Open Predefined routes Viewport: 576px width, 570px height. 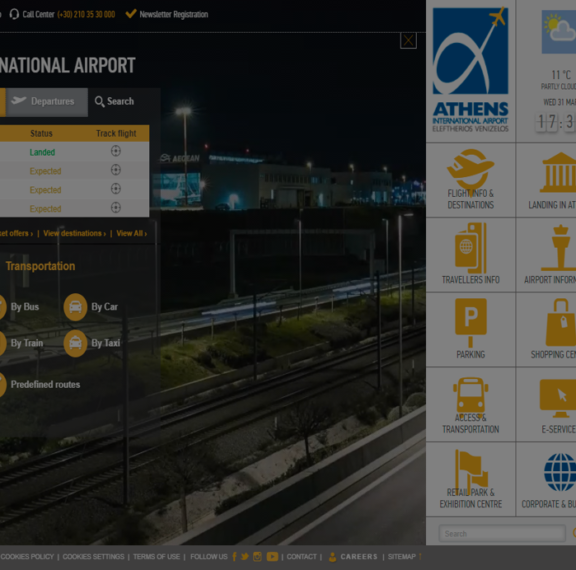[x=45, y=385]
